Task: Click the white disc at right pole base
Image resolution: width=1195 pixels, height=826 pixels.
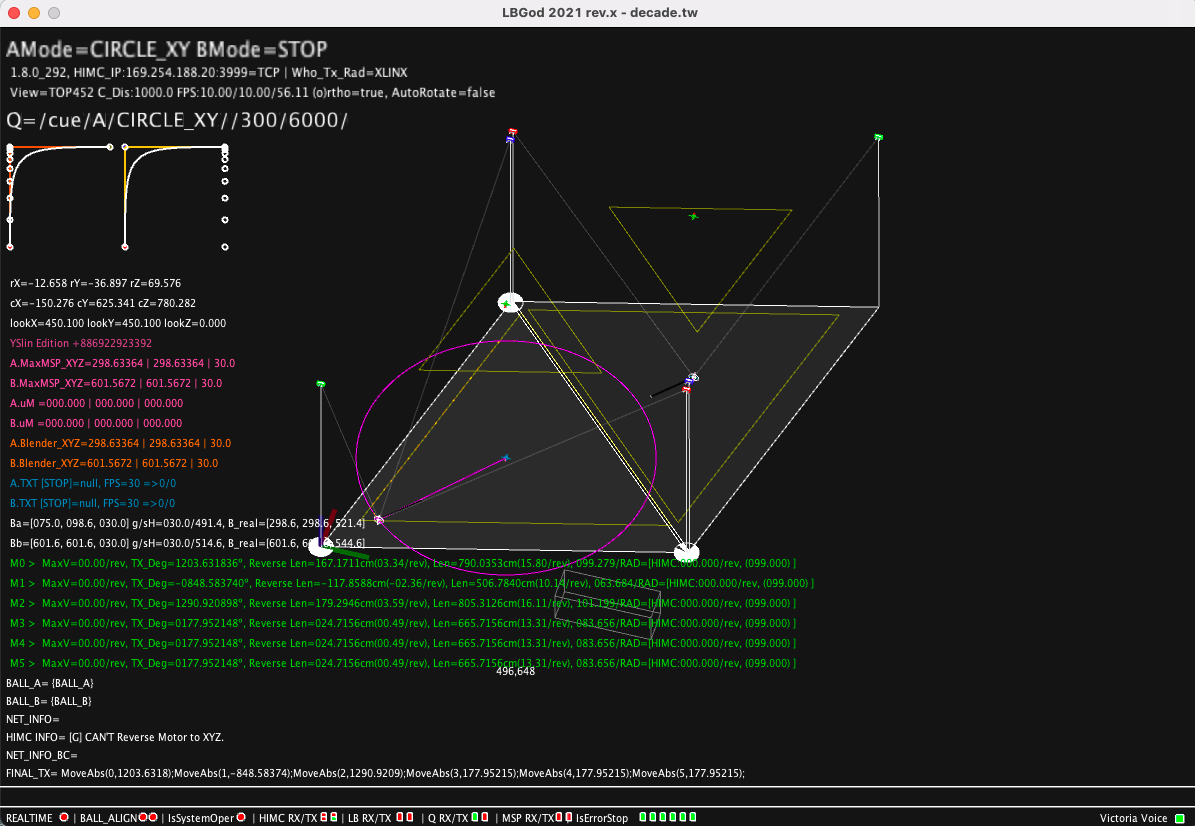Action: point(687,552)
